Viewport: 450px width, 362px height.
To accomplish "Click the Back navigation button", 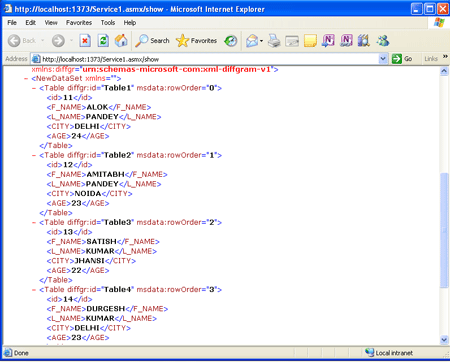I will tap(21, 41).
